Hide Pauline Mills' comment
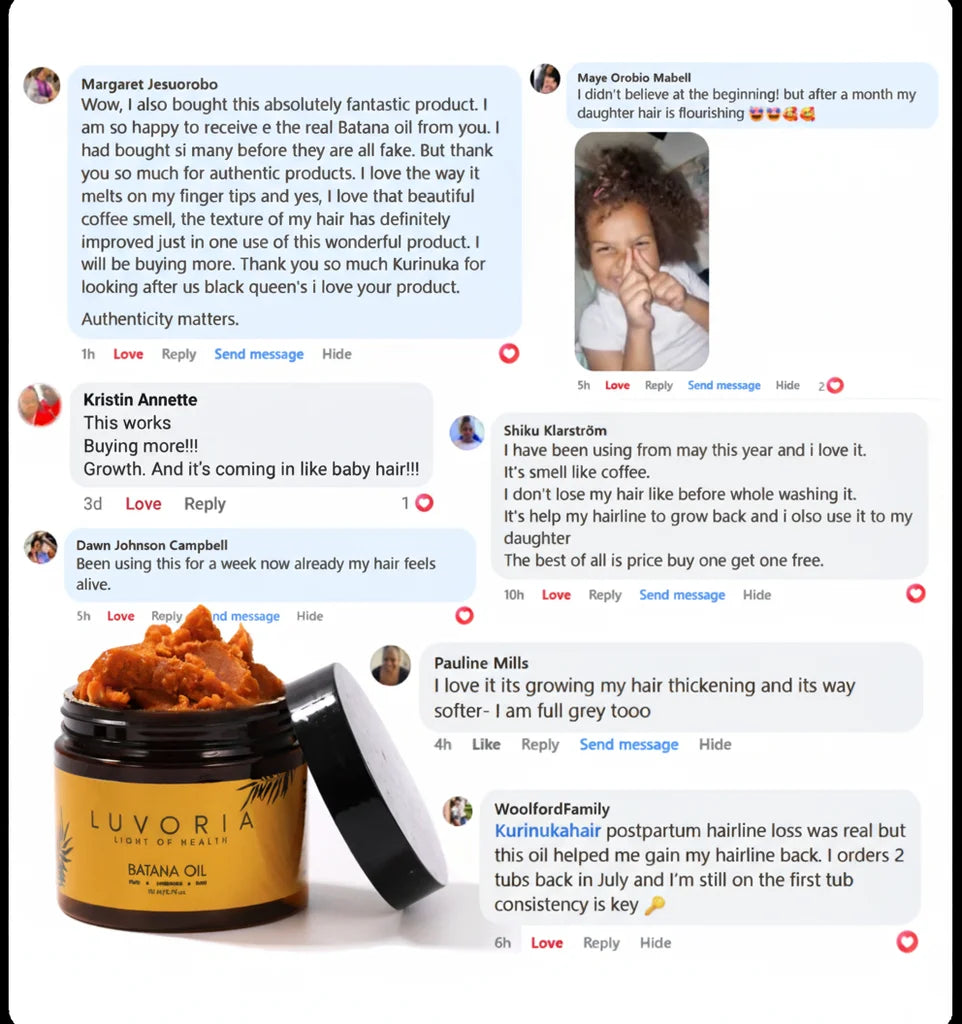This screenshot has height=1024, width=962. tap(714, 744)
